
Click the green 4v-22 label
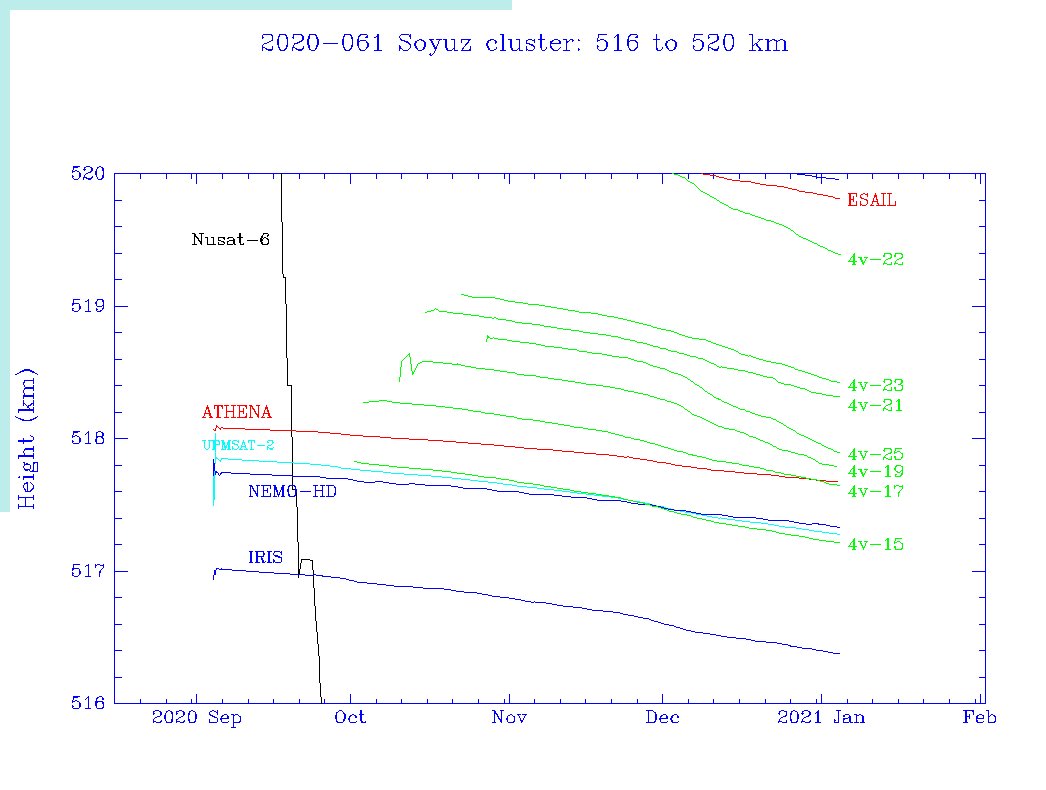[x=875, y=260]
